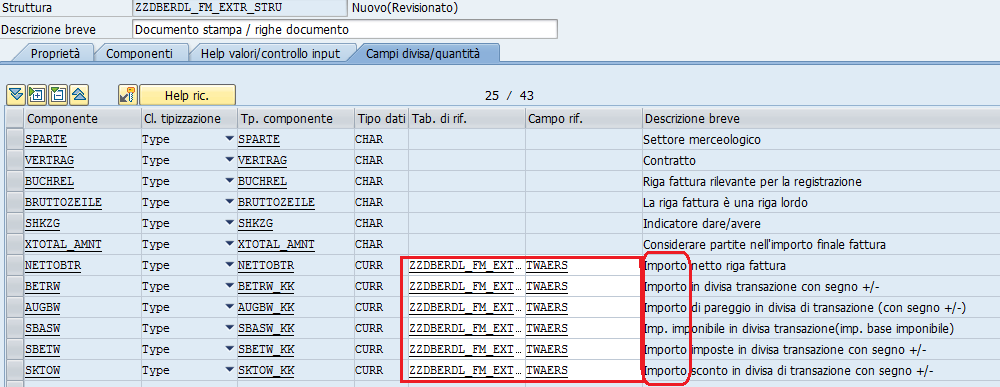Click the Componente column header

pos(82,119)
